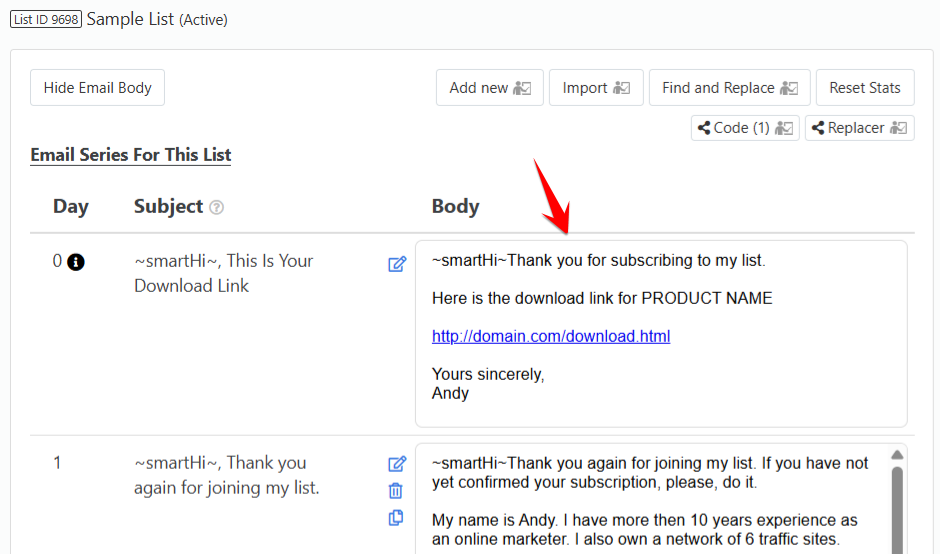This screenshot has width=940, height=554.
Task: Click the Email Series For This List heading
Action: point(131,155)
